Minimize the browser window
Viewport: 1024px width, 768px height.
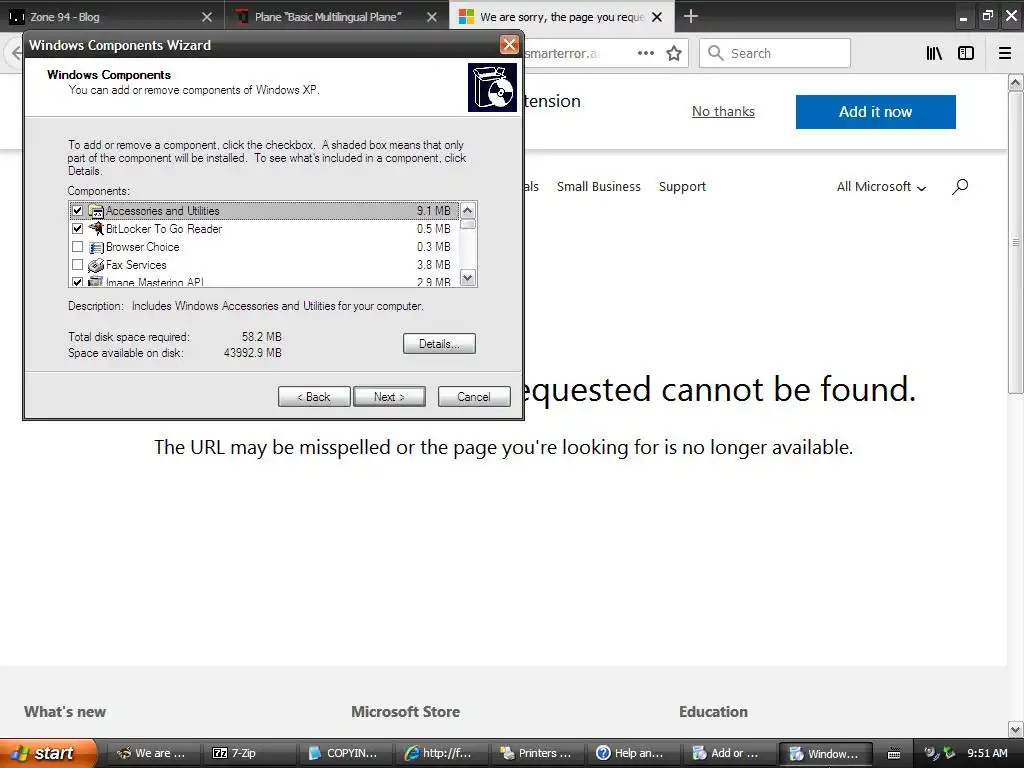click(963, 18)
